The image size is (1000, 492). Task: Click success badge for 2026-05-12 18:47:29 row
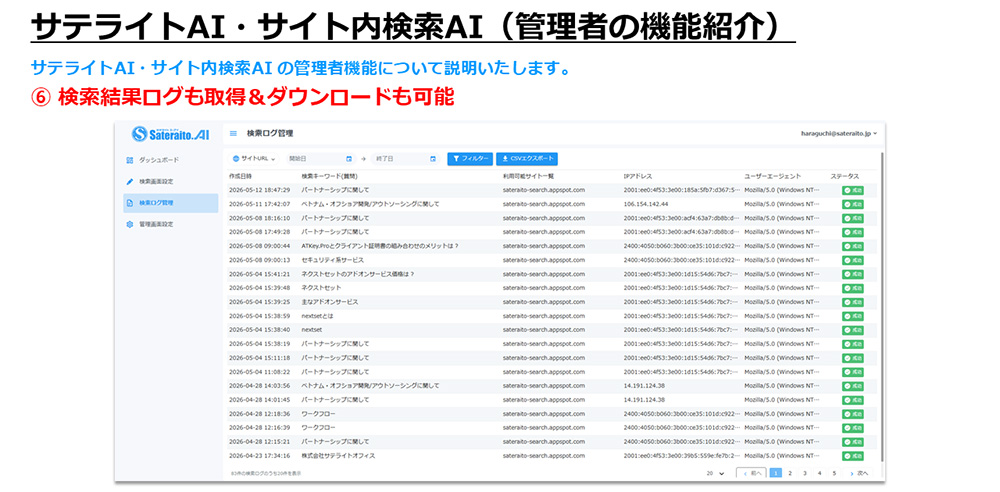click(853, 190)
